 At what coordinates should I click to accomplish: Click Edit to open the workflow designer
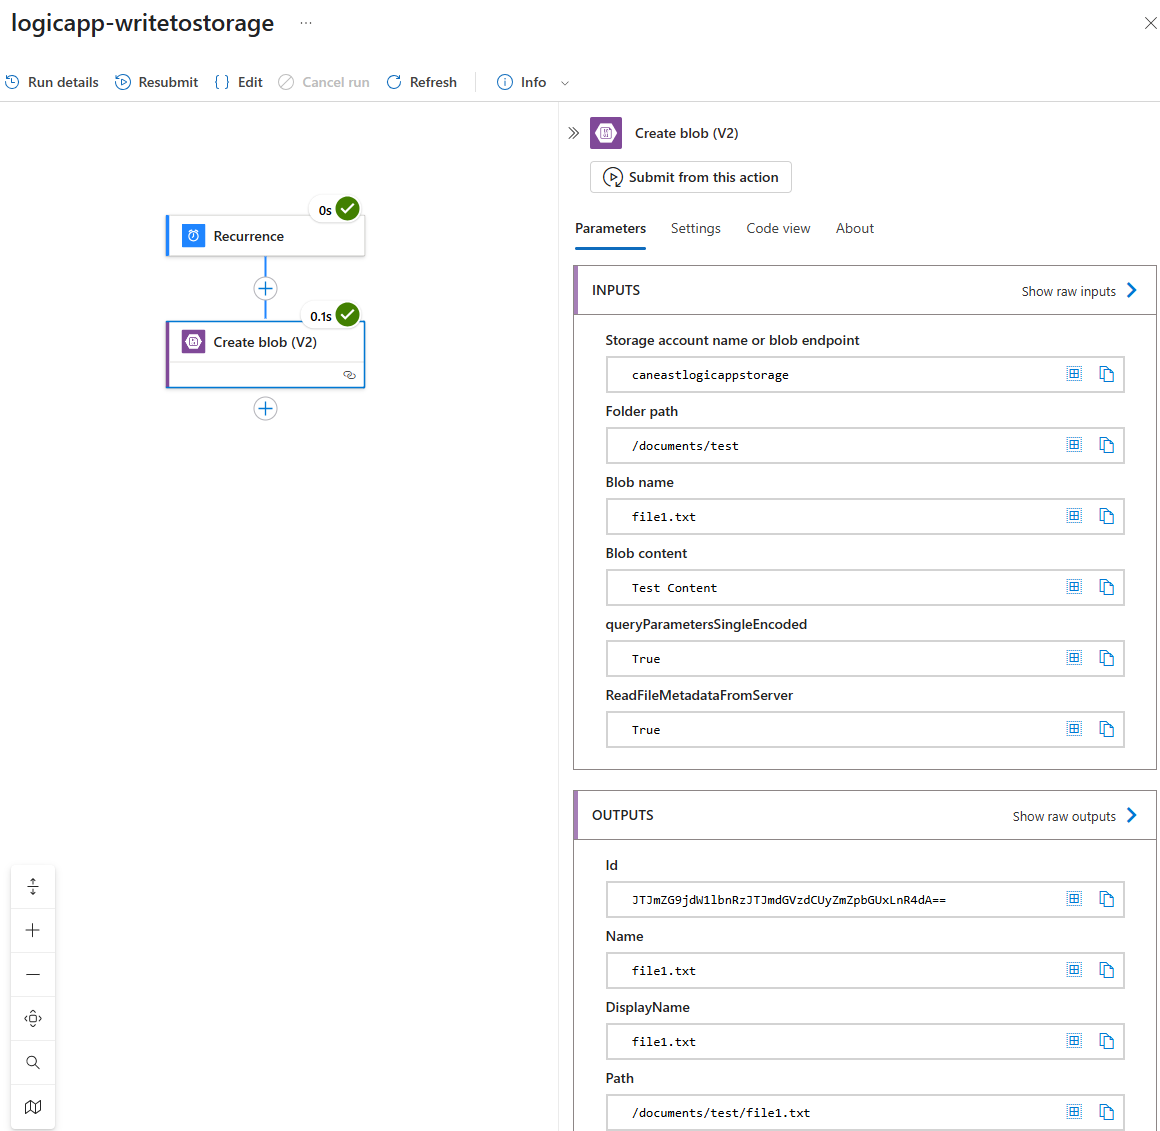239,82
